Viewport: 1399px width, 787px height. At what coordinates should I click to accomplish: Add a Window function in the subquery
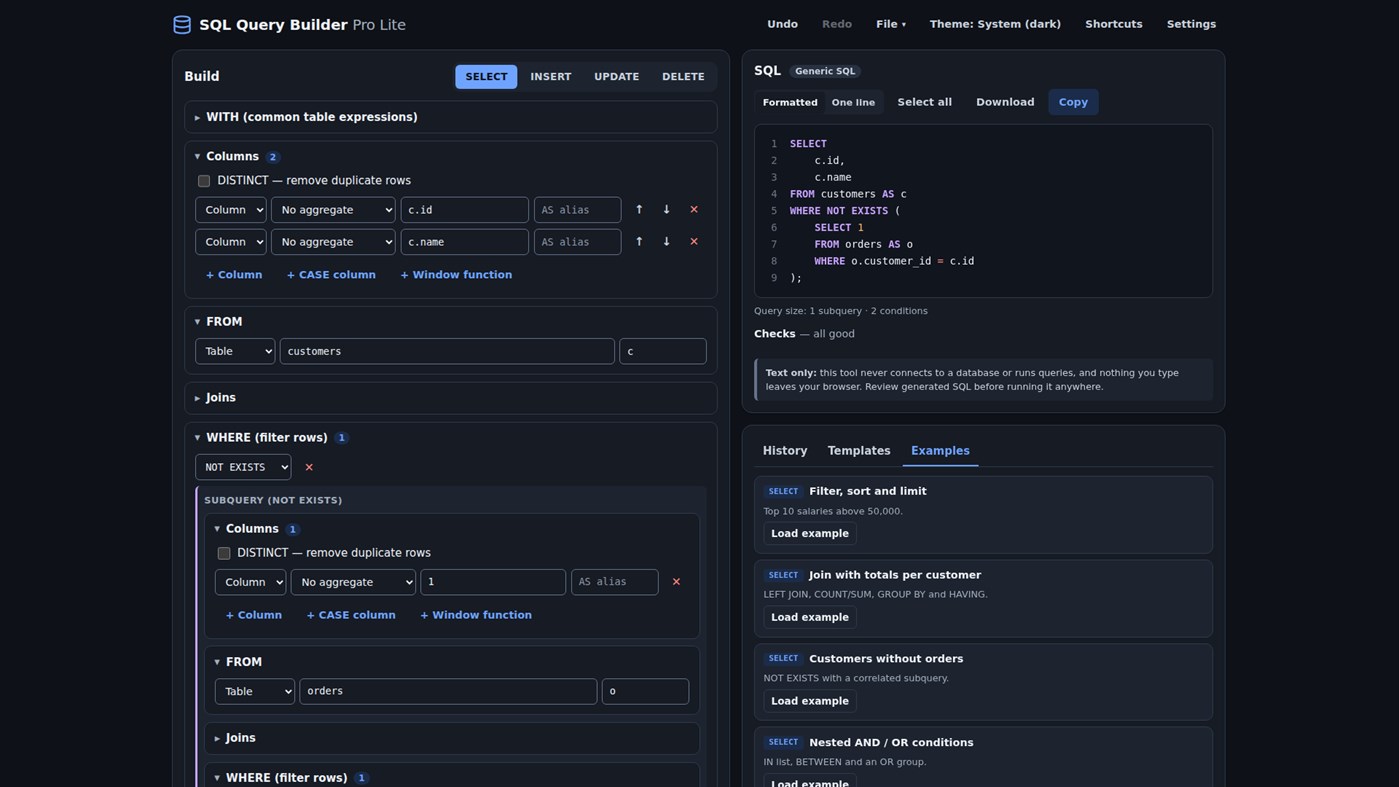click(476, 615)
